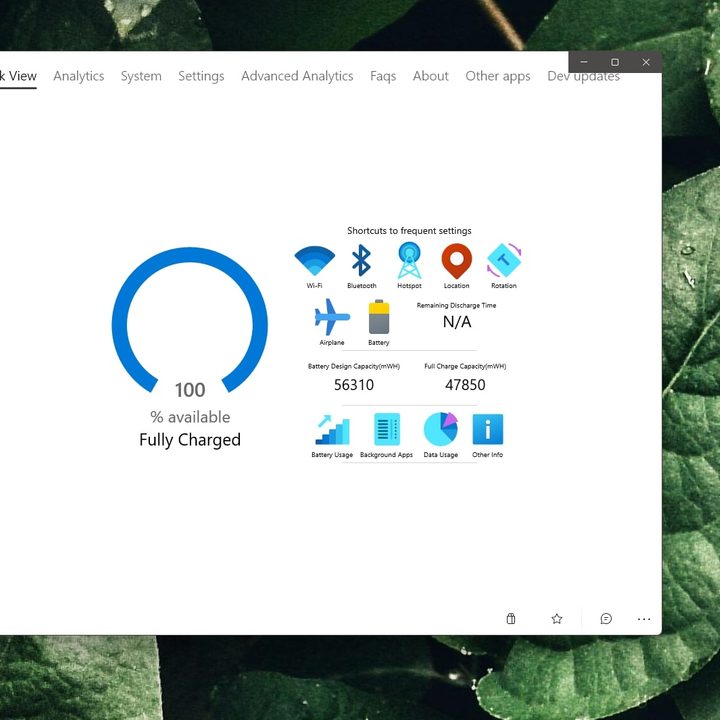This screenshot has height=720, width=720.
Task: Open the Rotation settings shortcut
Action: click(x=504, y=266)
